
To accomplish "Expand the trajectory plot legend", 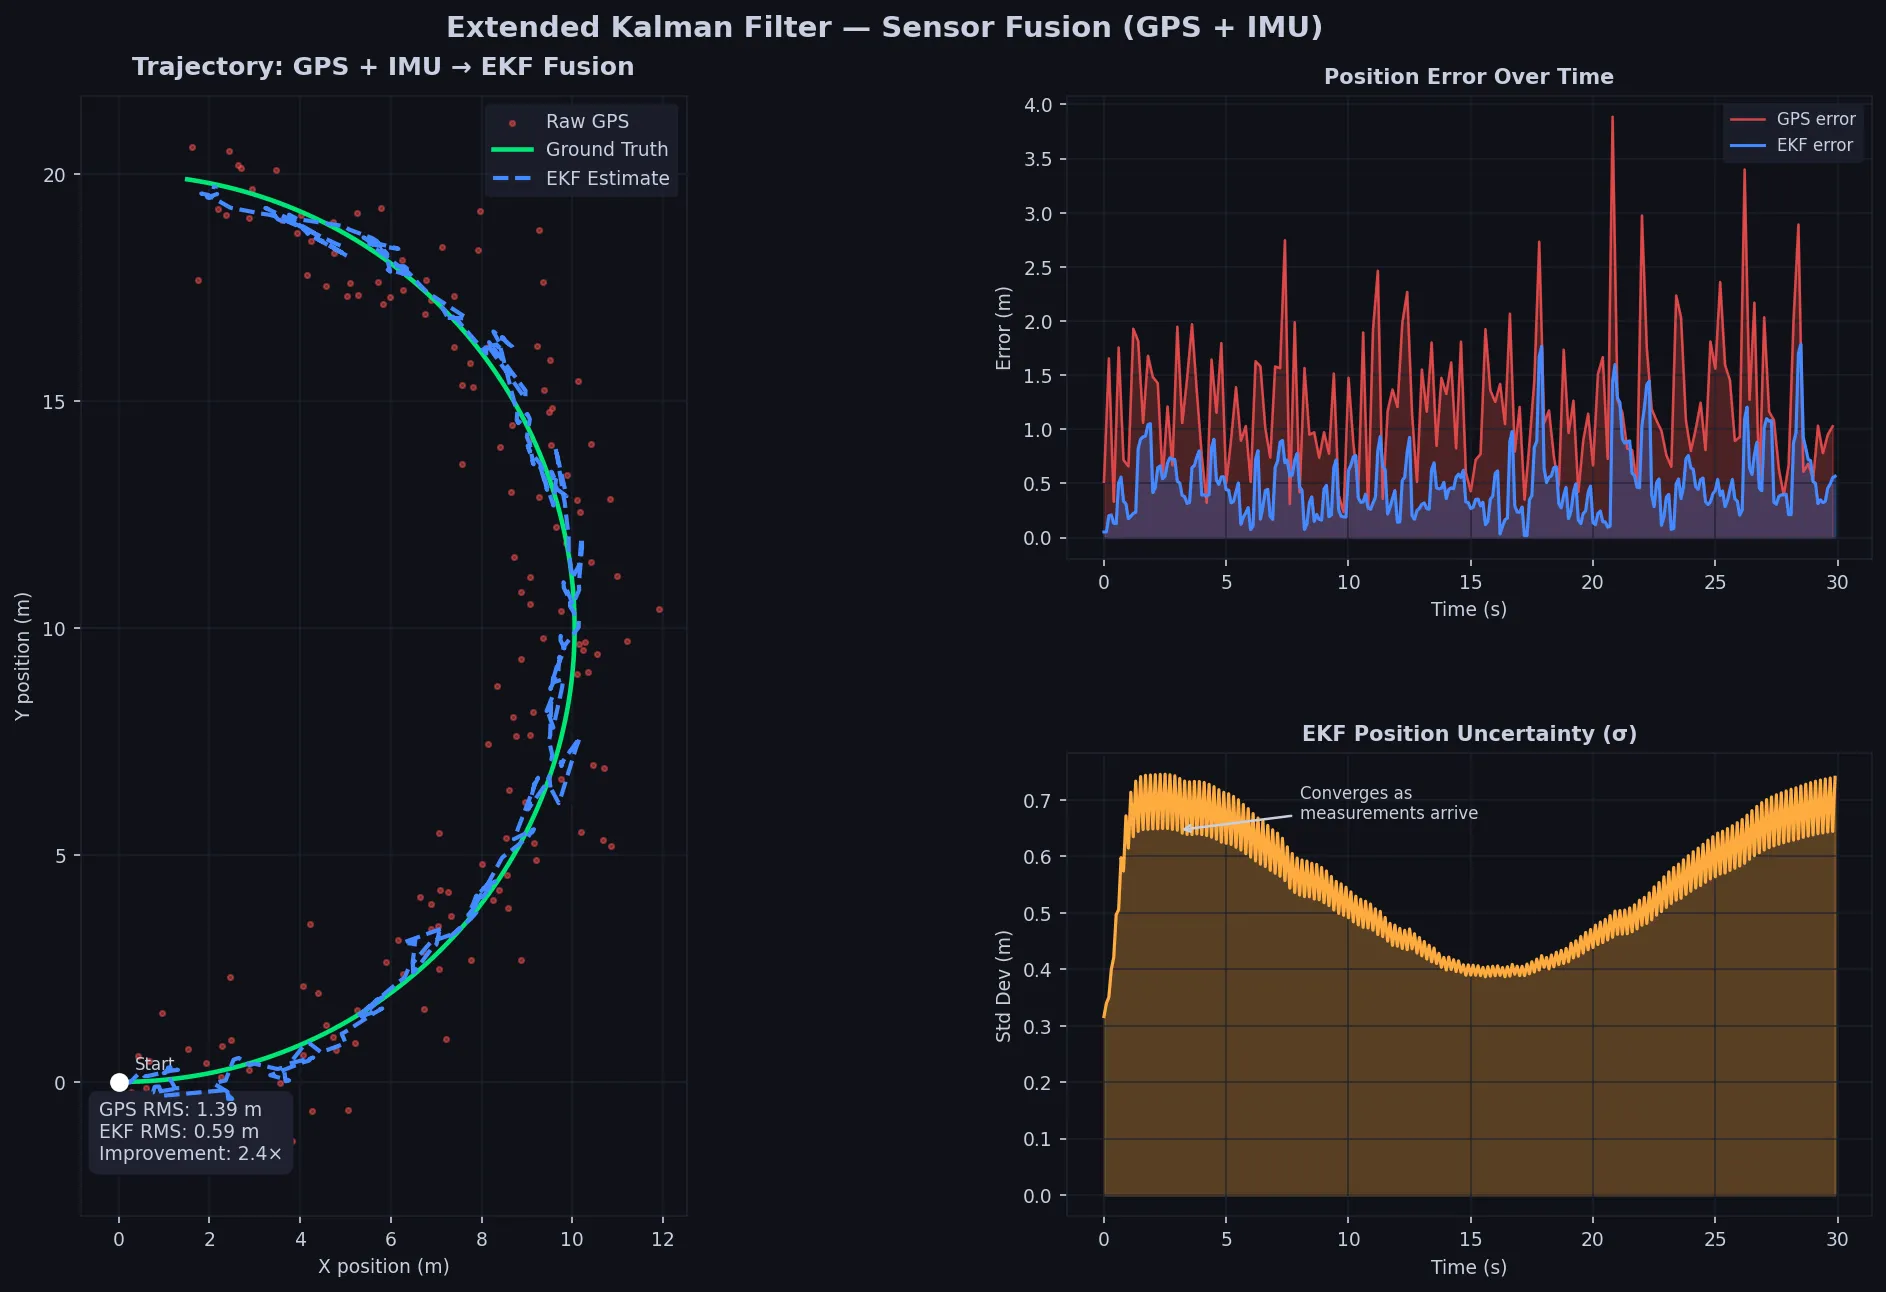I will 580,149.
